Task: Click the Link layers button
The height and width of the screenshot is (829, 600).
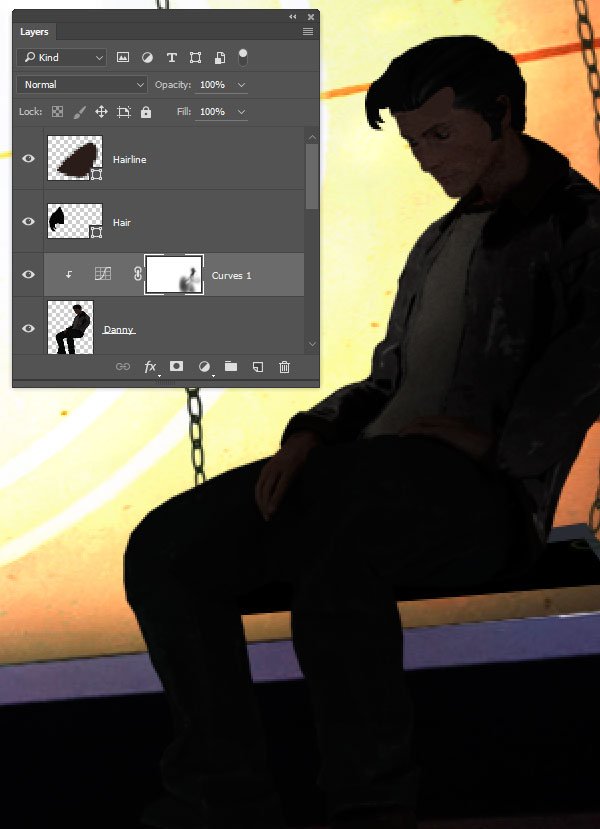Action: tap(123, 366)
